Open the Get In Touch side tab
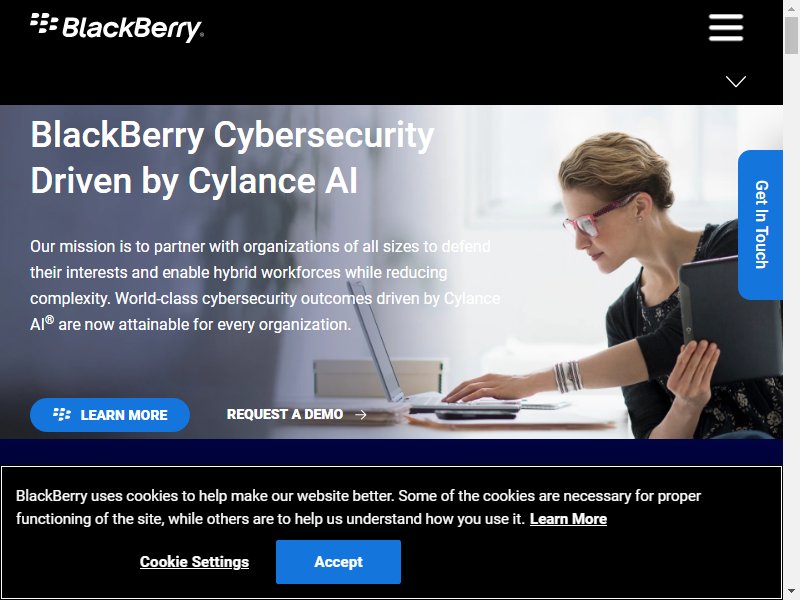Image resolution: width=800 pixels, height=600 pixels. 760,224
